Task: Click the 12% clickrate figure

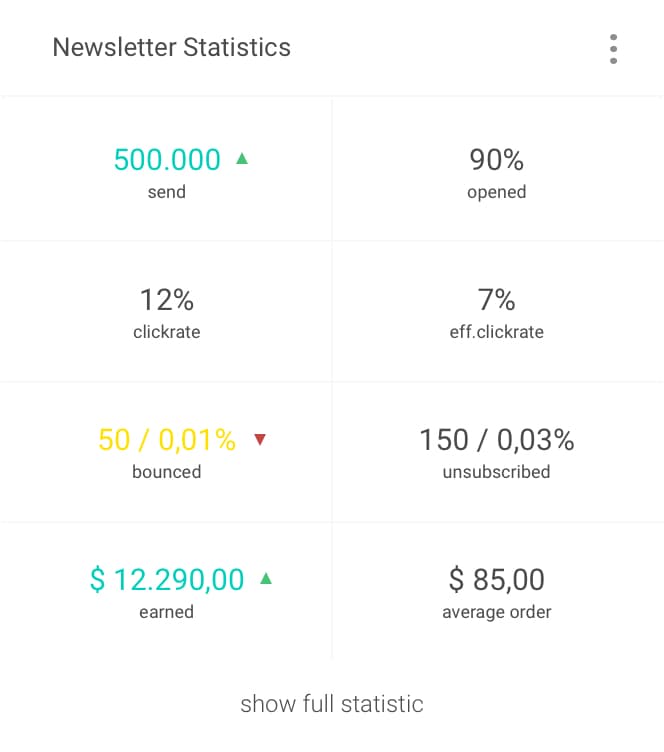Action: click(x=167, y=300)
